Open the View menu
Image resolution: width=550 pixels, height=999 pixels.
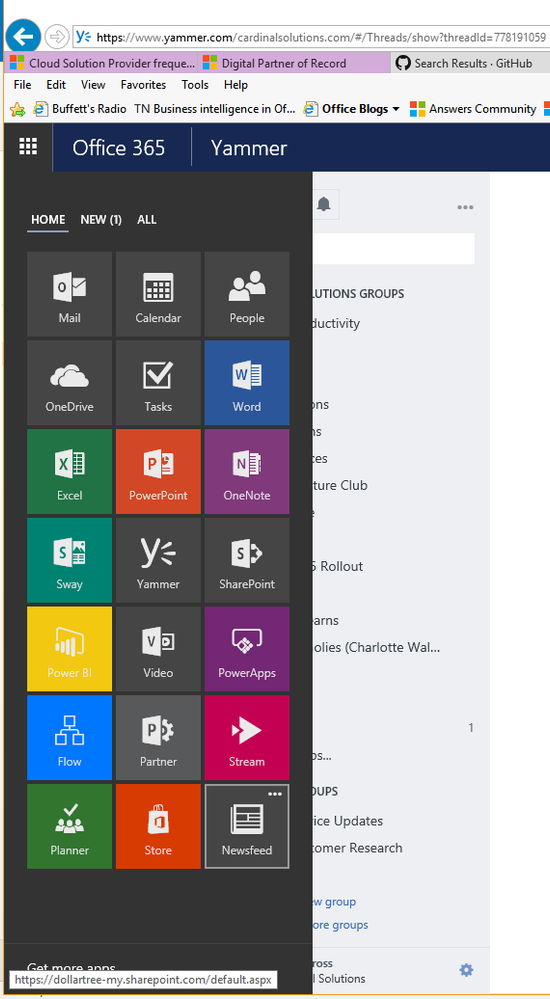pos(93,85)
